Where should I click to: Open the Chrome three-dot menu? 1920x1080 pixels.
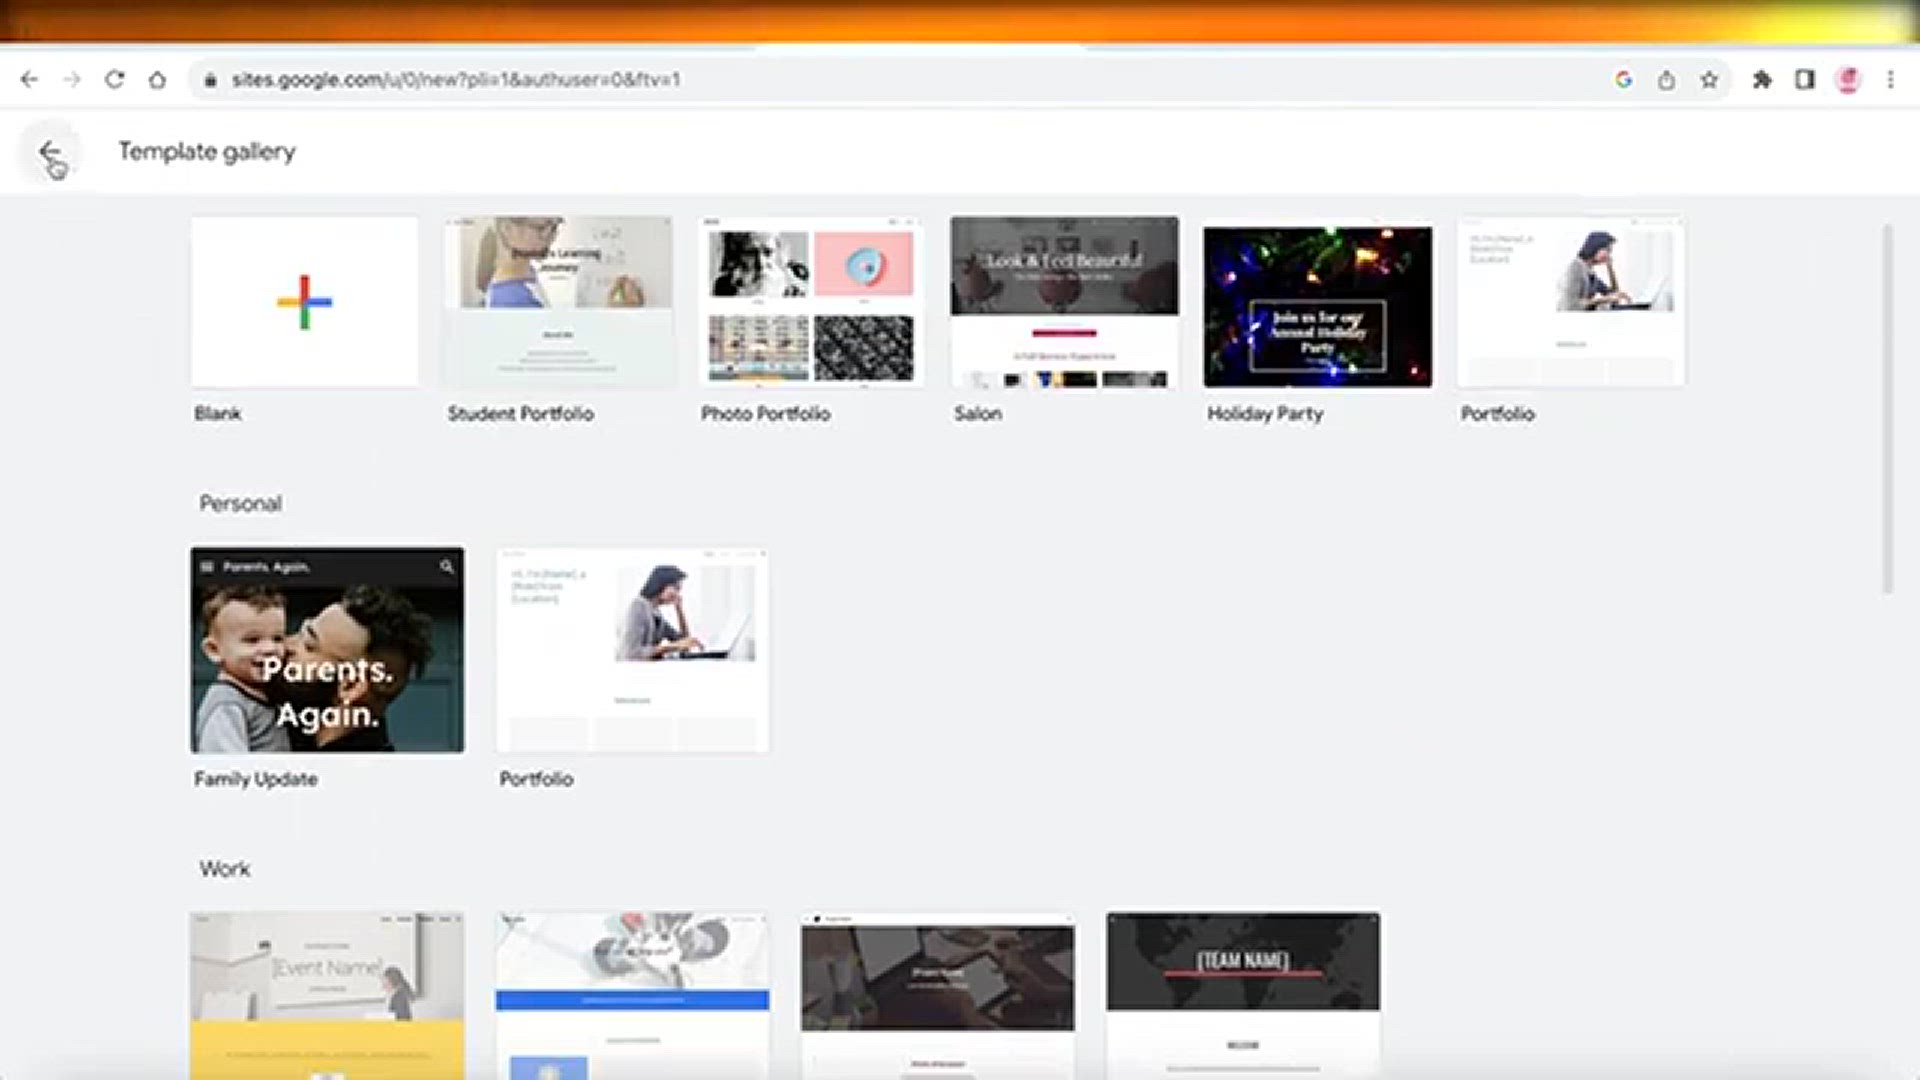[1890, 80]
